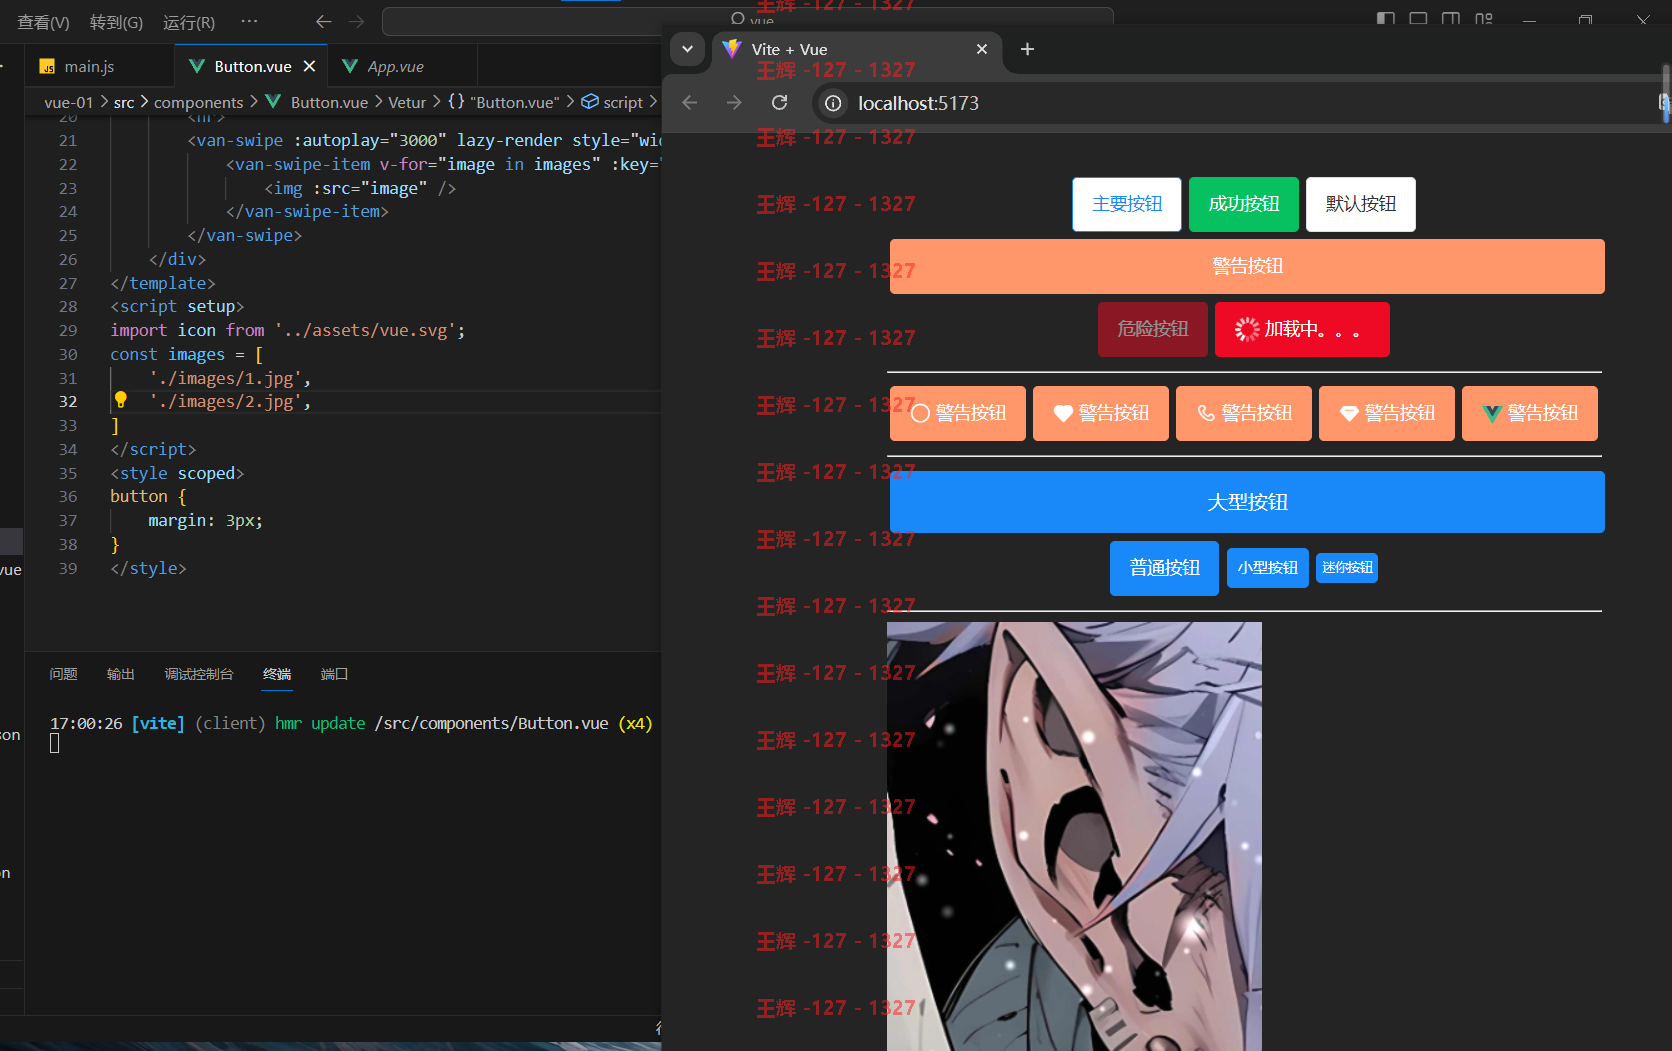The image size is (1672, 1051).
Task: View site information icon in address bar
Action: [833, 103]
